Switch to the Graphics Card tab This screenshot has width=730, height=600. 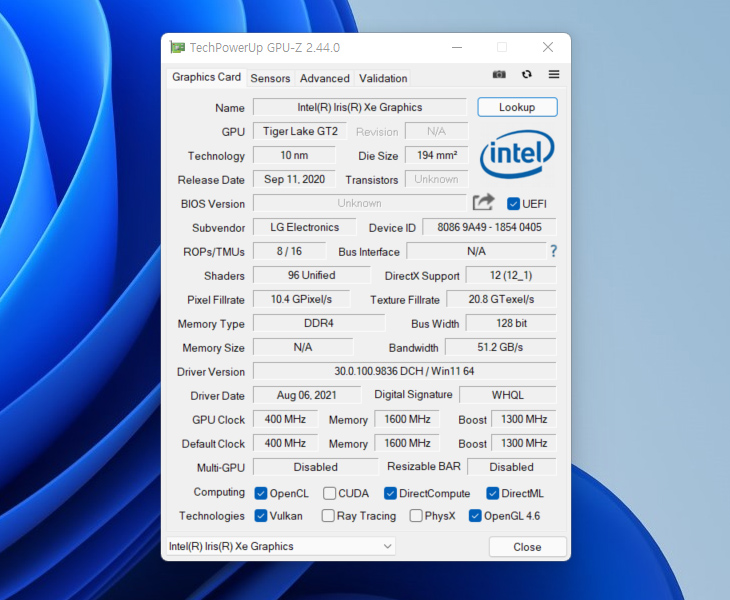click(x=206, y=77)
